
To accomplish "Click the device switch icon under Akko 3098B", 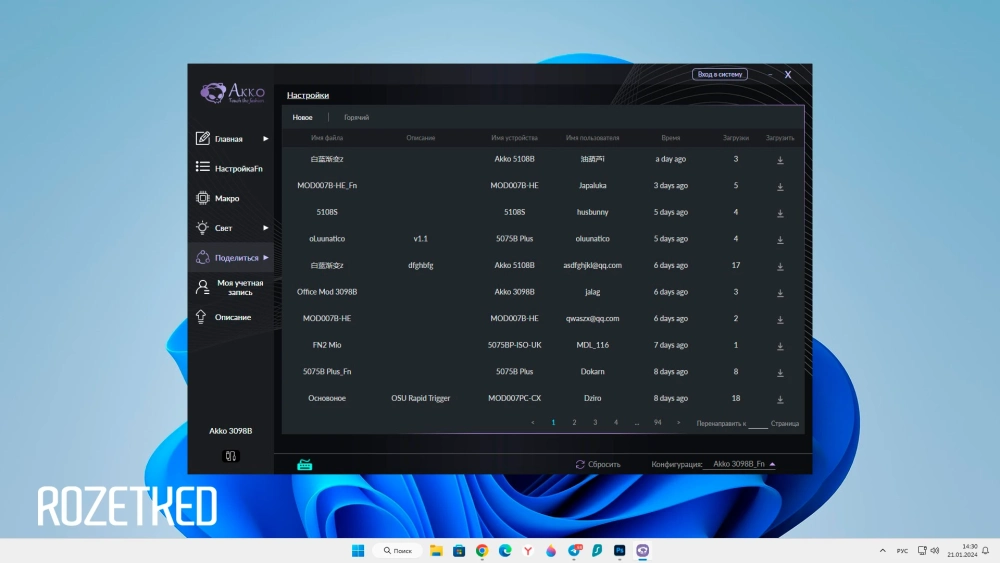I will point(231,456).
